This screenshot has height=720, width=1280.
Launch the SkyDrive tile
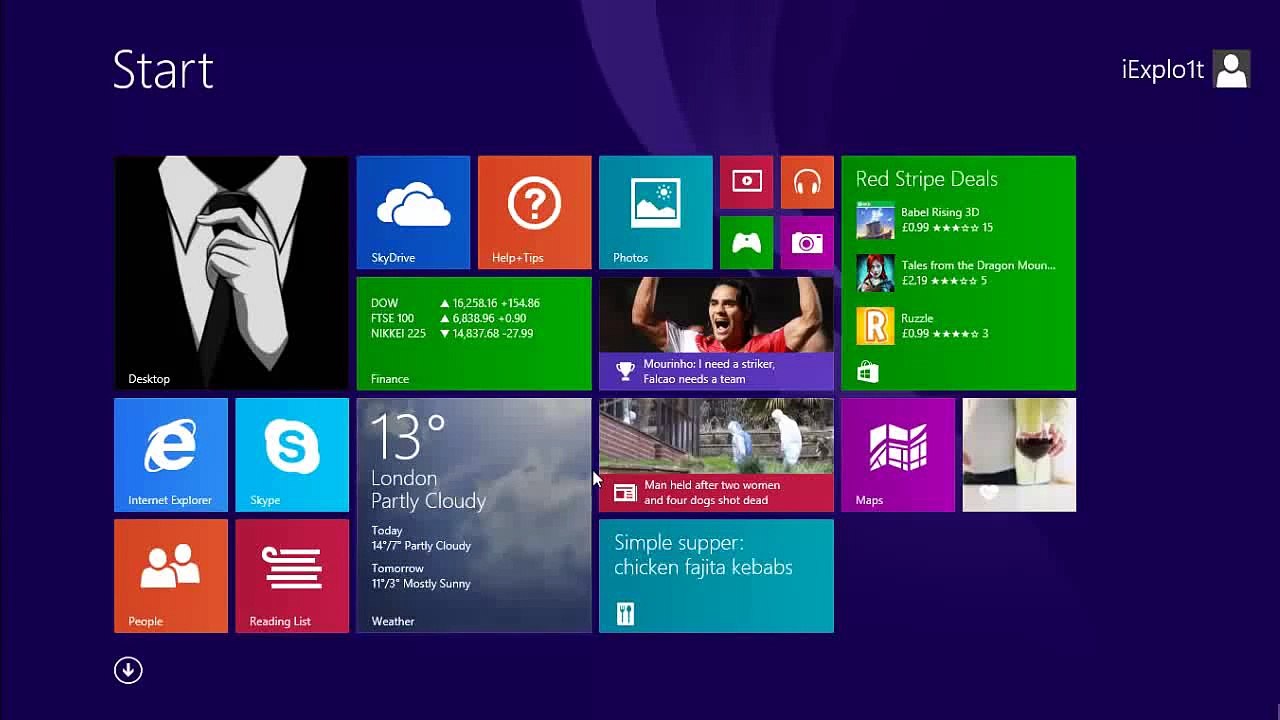tap(413, 212)
